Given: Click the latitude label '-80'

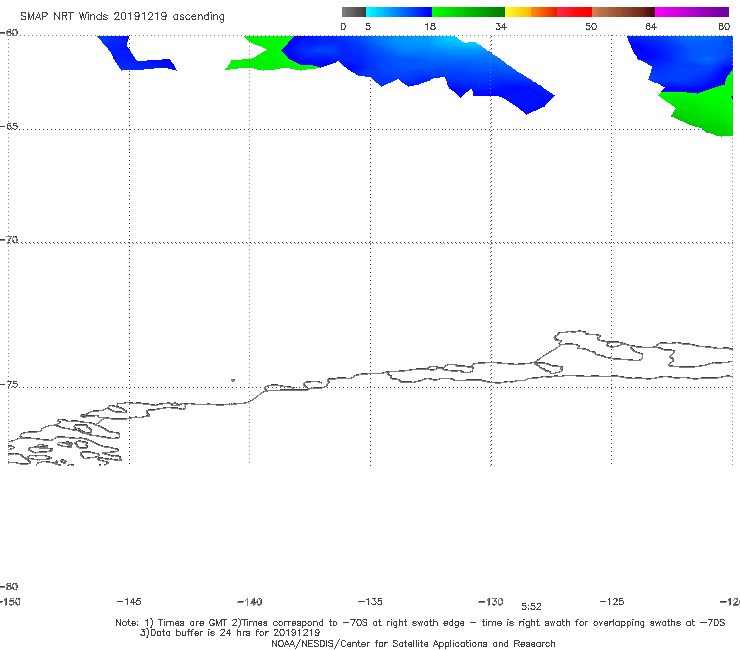Looking at the screenshot, I should pos(9,587).
